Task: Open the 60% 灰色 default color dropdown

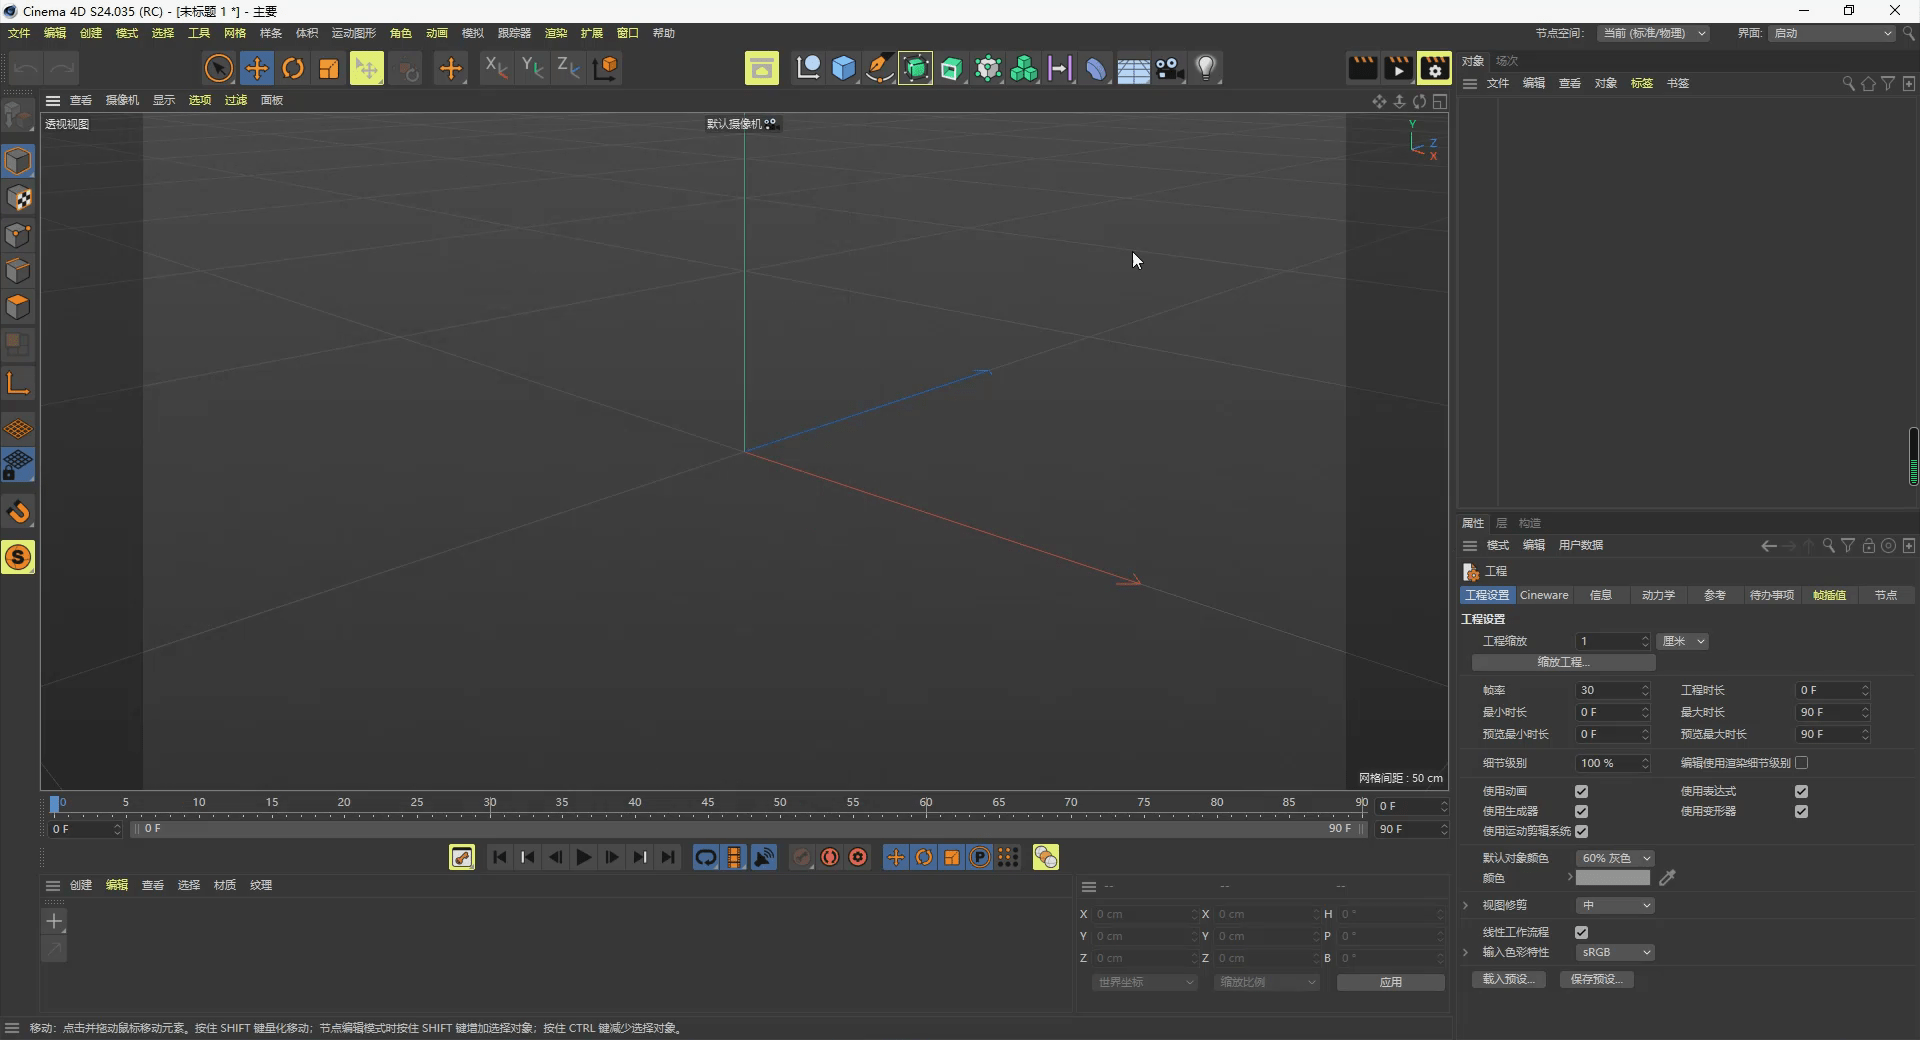Action: (1614, 857)
